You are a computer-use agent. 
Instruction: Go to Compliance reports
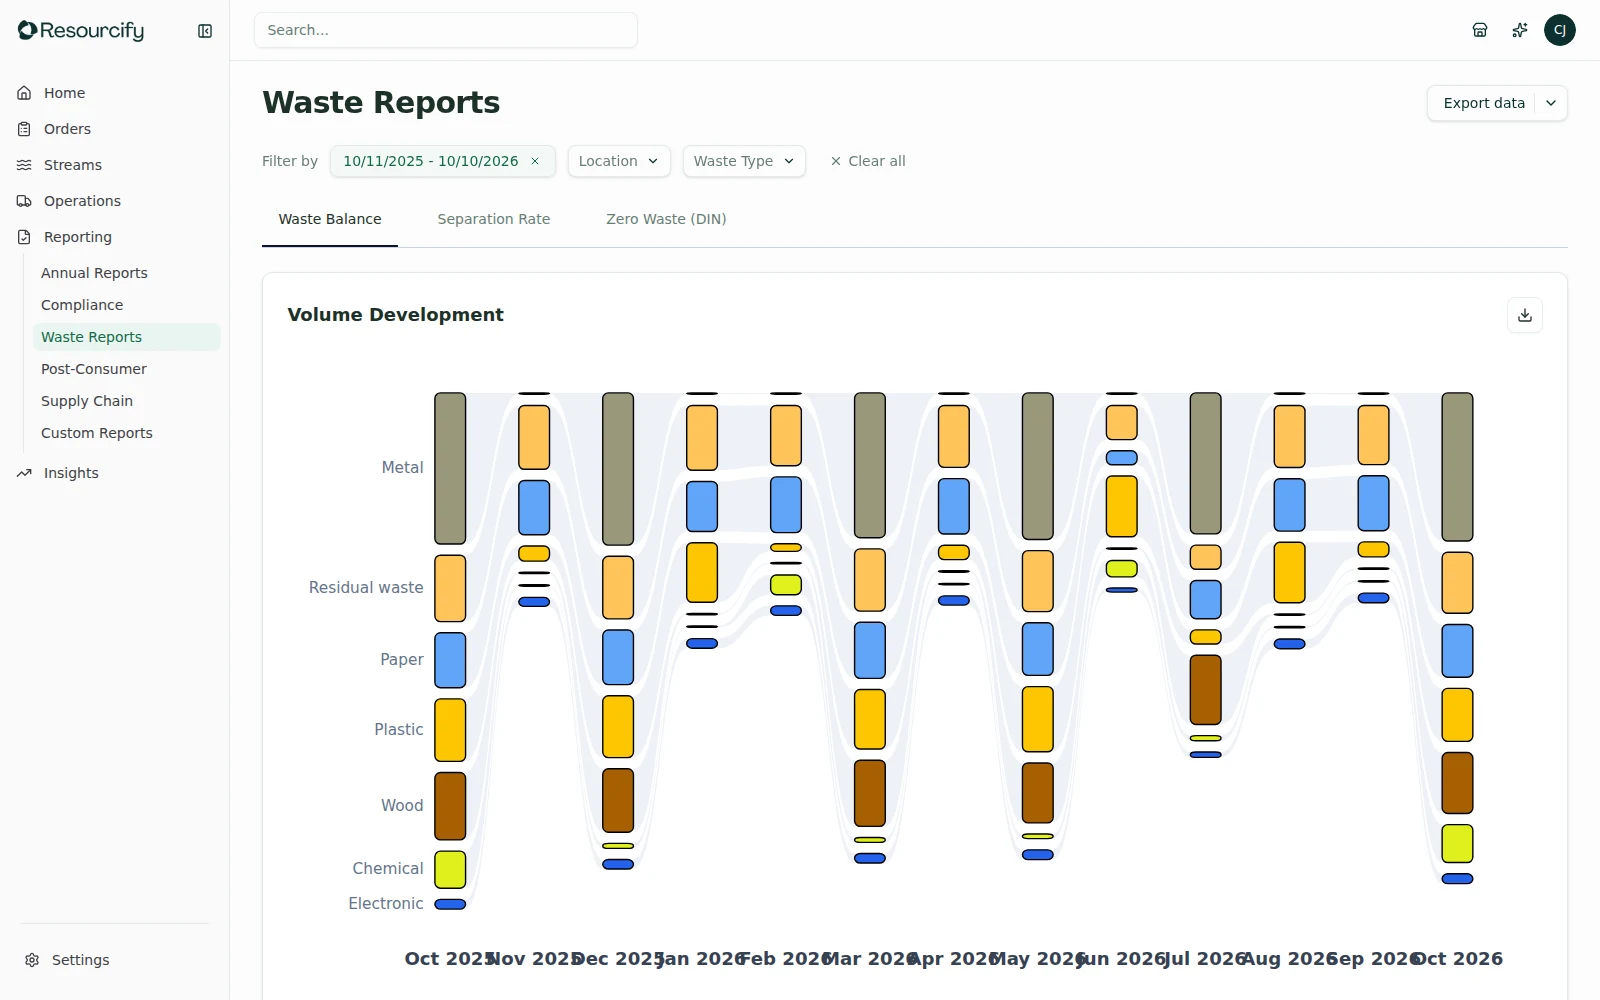pos(126,305)
